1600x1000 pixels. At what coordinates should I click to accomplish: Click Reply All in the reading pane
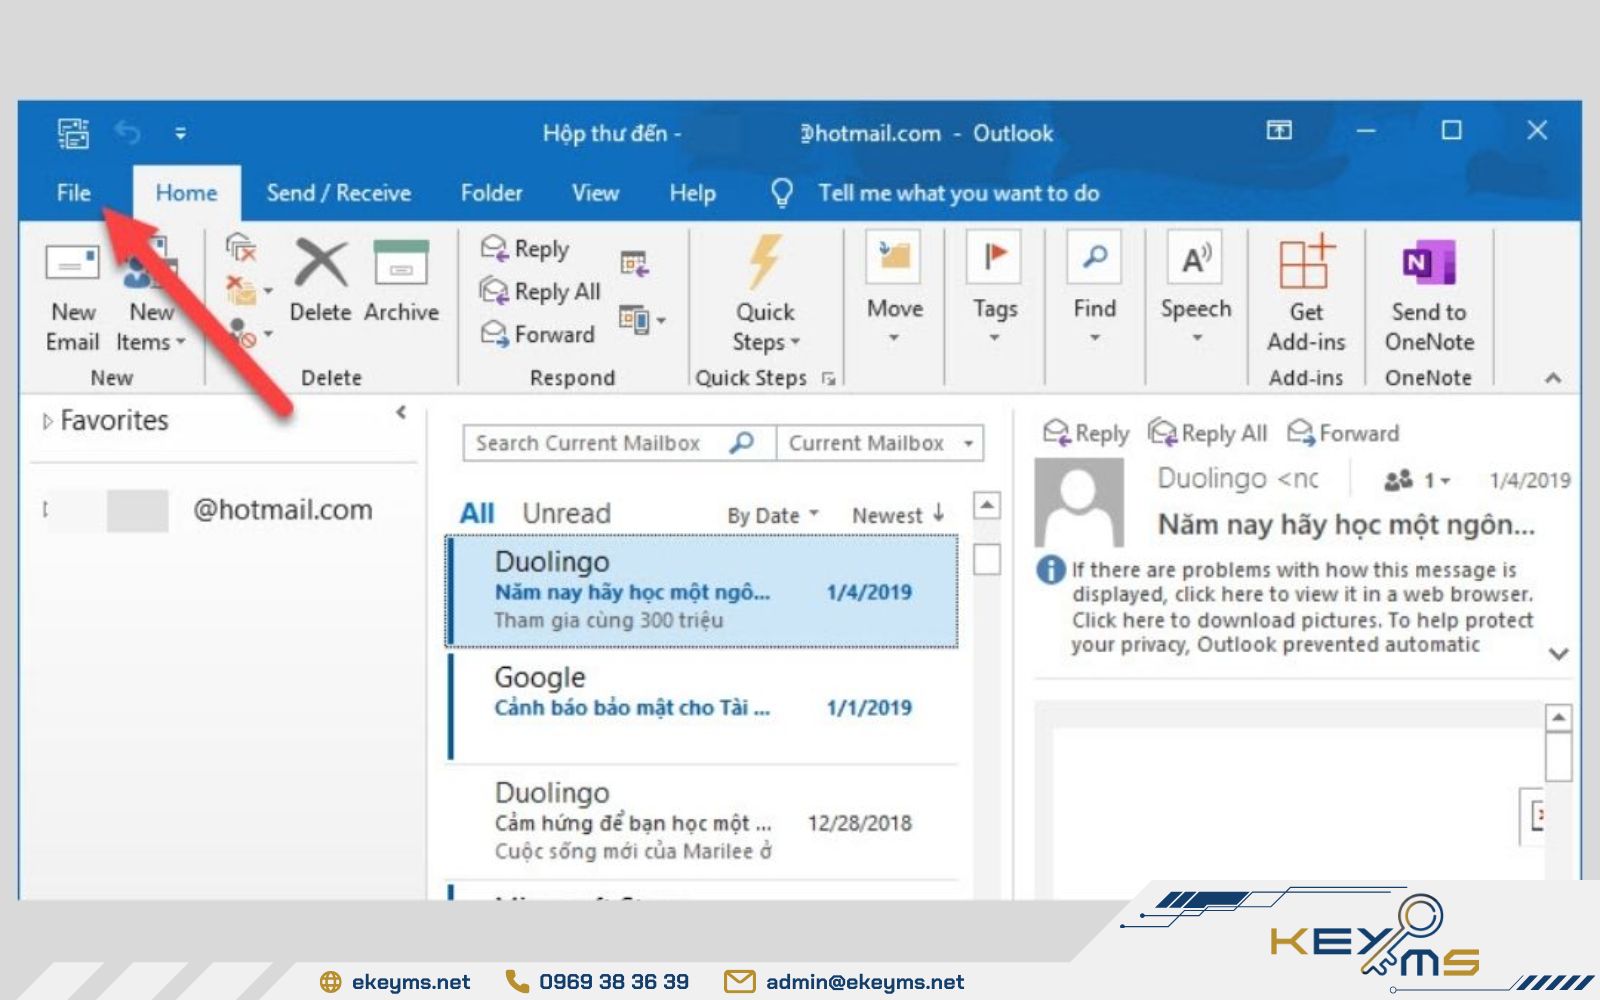coord(1208,433)
